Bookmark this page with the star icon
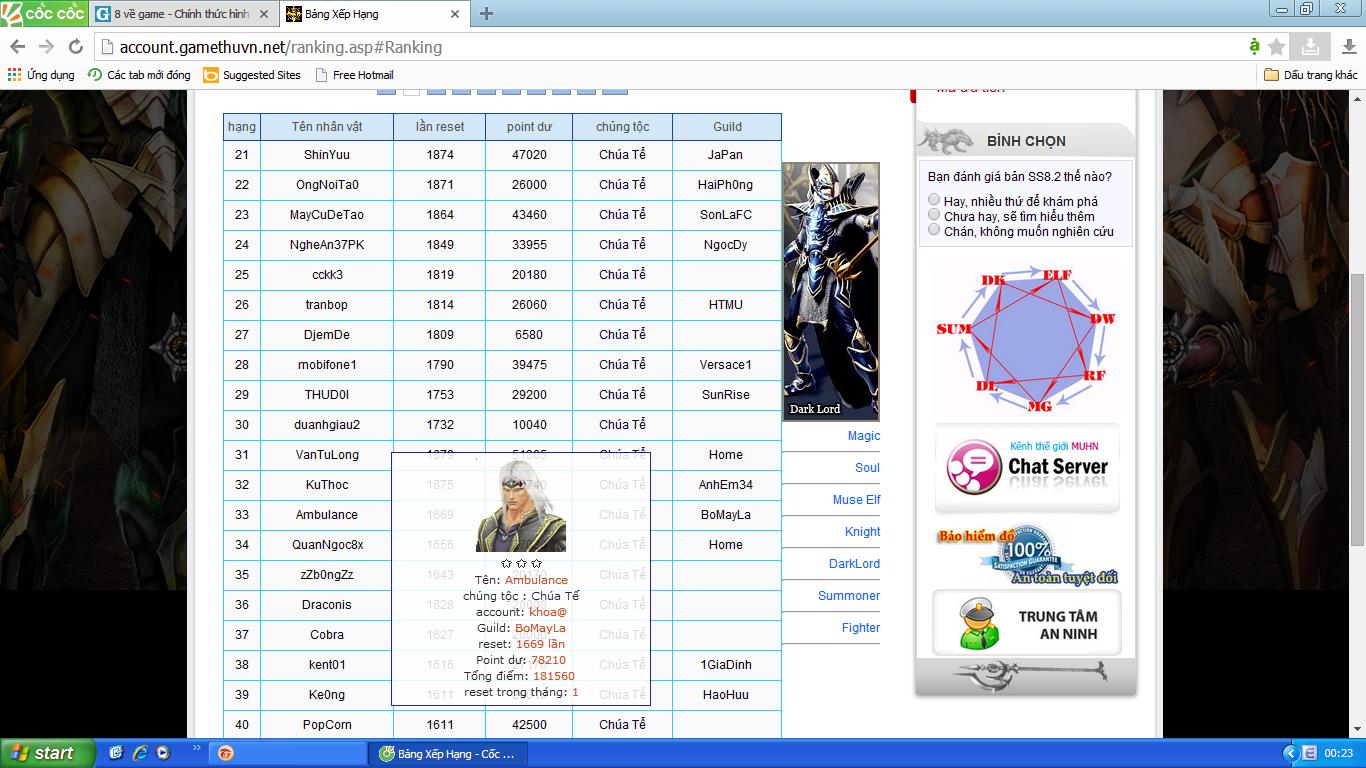The height and width of the screenshot is (768, 1366). pyautogui.click(x=1276, y=47)
